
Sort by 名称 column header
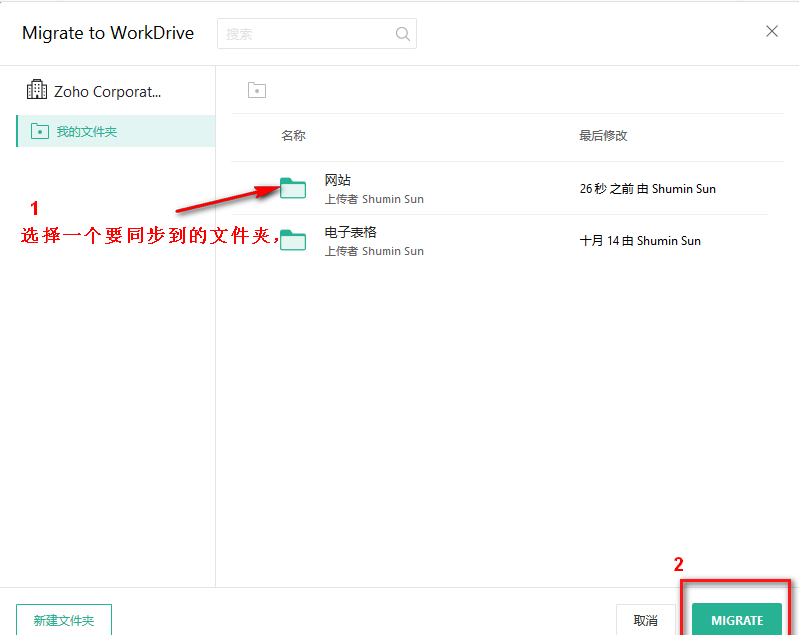tap(294, 136)
